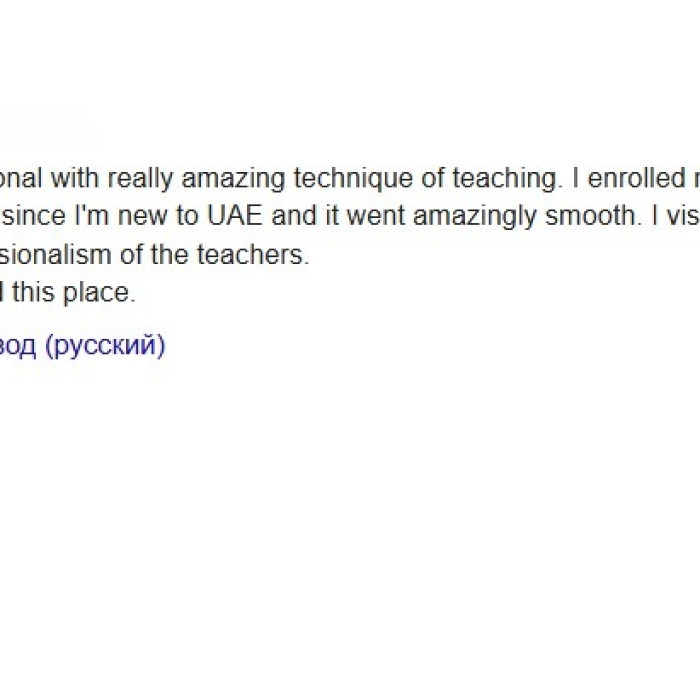Click "of the" in third line
Screen dimensions: 700x700
click(154, 254)
